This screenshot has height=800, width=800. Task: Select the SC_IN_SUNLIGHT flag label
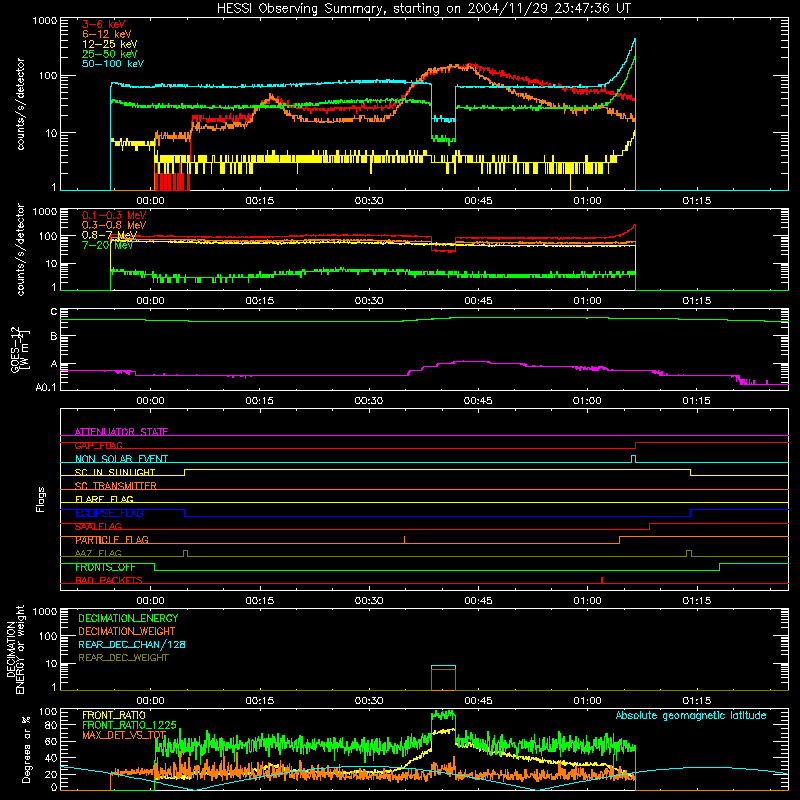tap(115, 472)
